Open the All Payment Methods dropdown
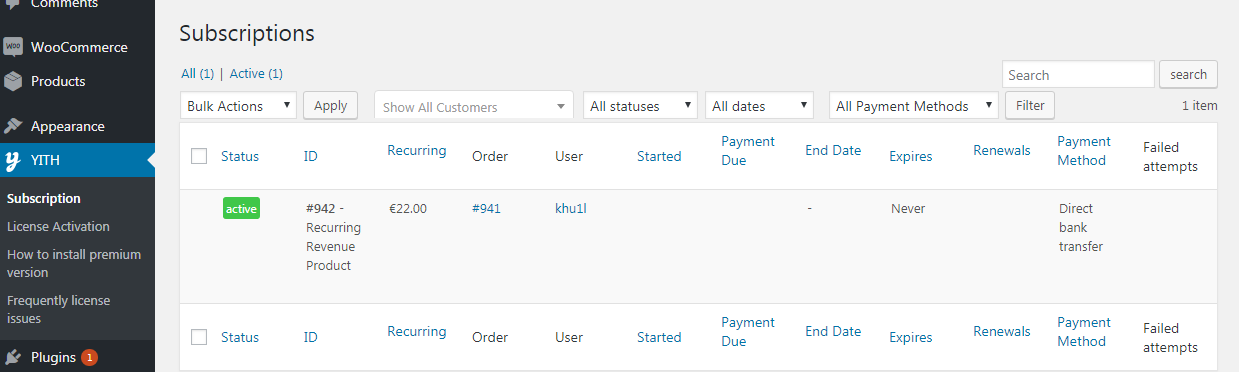Screen dimensions: 1239x372 (914, 106)
